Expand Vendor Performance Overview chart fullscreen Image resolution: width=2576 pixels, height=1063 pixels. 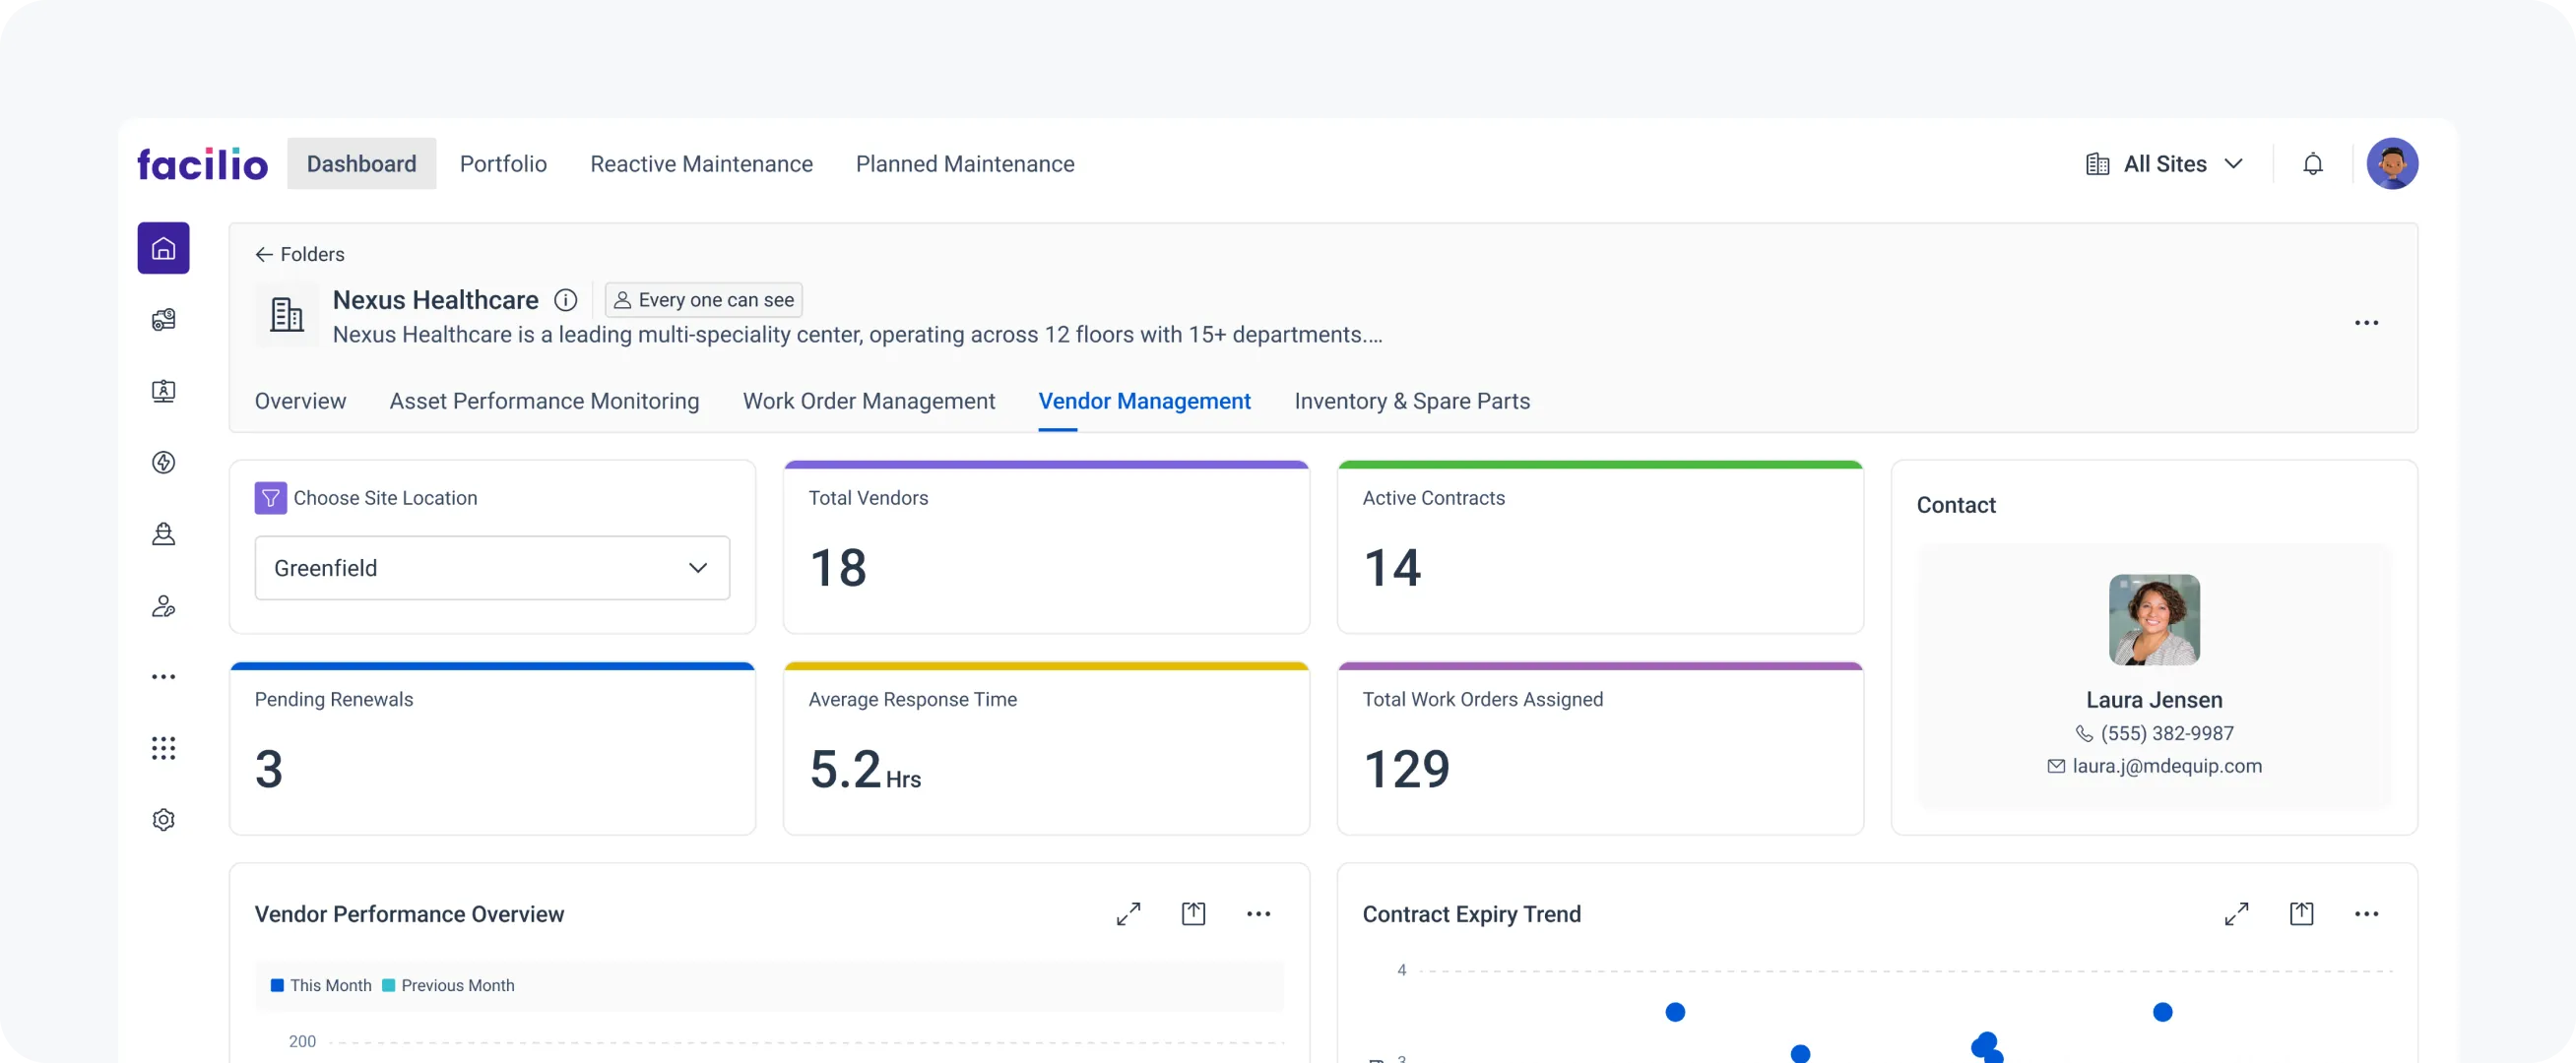(x=1128, y=914)
